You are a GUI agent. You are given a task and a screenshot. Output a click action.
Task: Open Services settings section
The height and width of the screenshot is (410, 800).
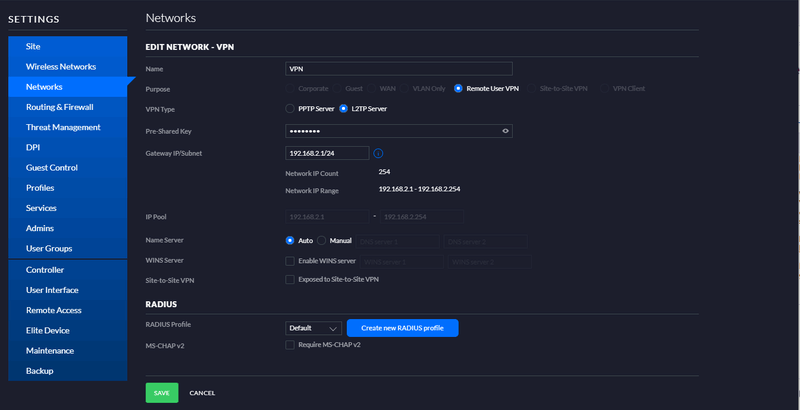[x=67, y=208]
